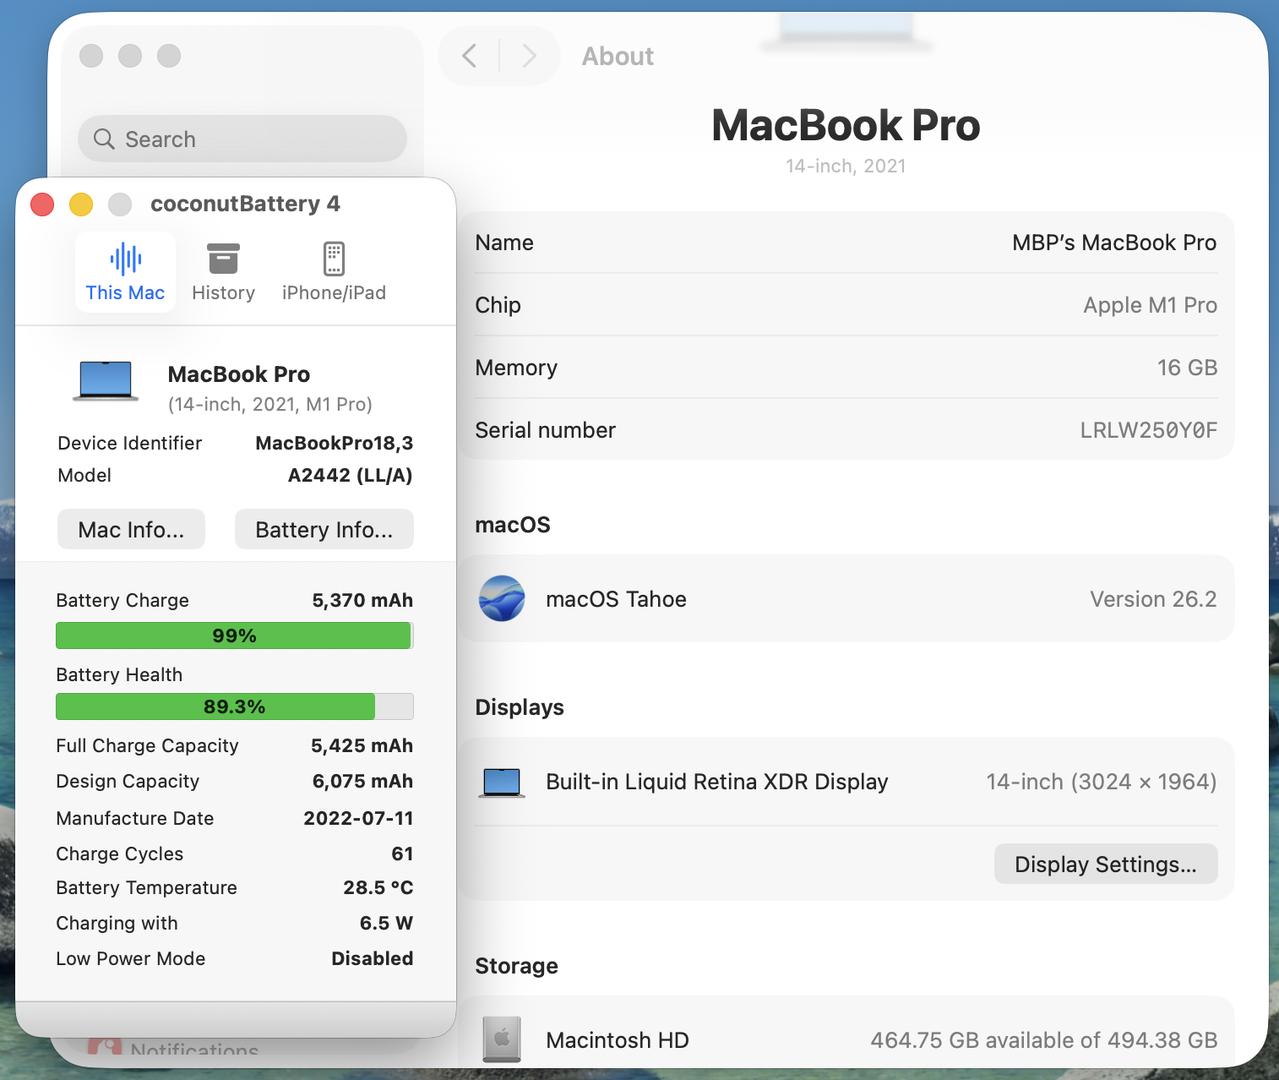Click the macOS Tahoe logo icon
This screenshot has width=1279, height=1080.
coord(502,599)
